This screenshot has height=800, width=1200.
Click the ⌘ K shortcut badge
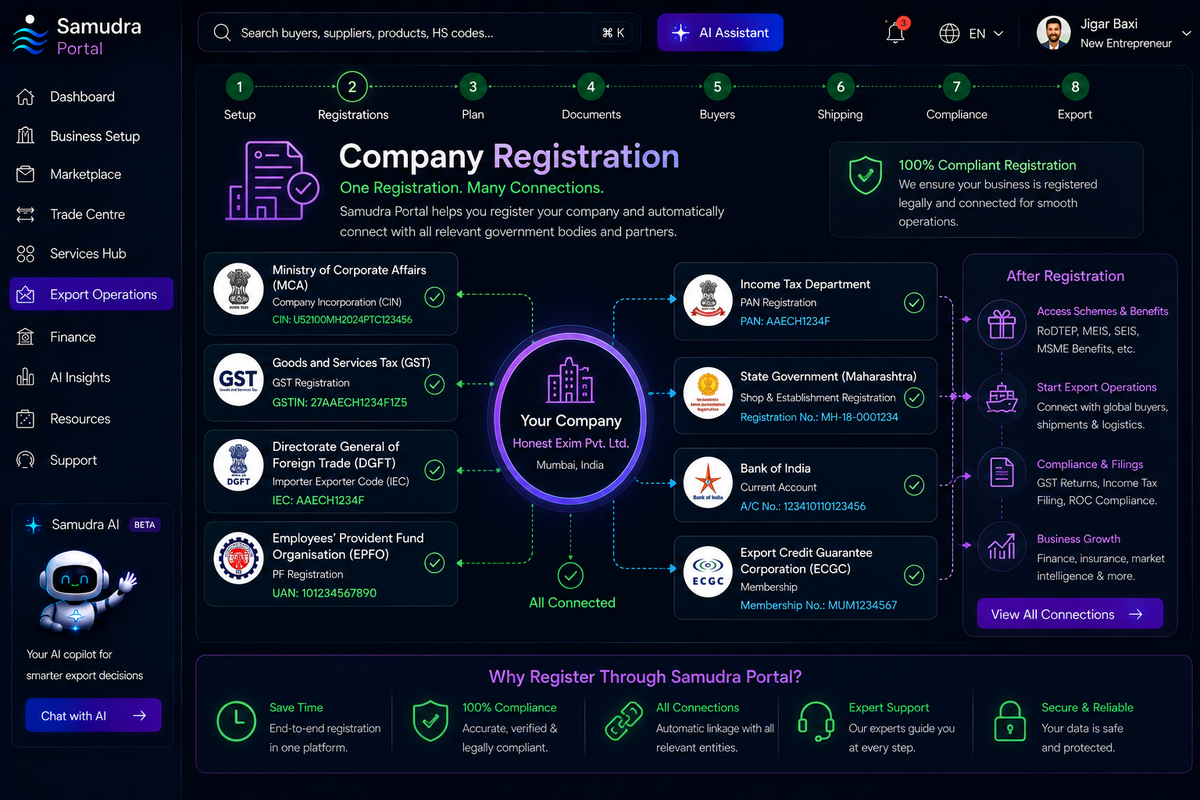[613, 33]
